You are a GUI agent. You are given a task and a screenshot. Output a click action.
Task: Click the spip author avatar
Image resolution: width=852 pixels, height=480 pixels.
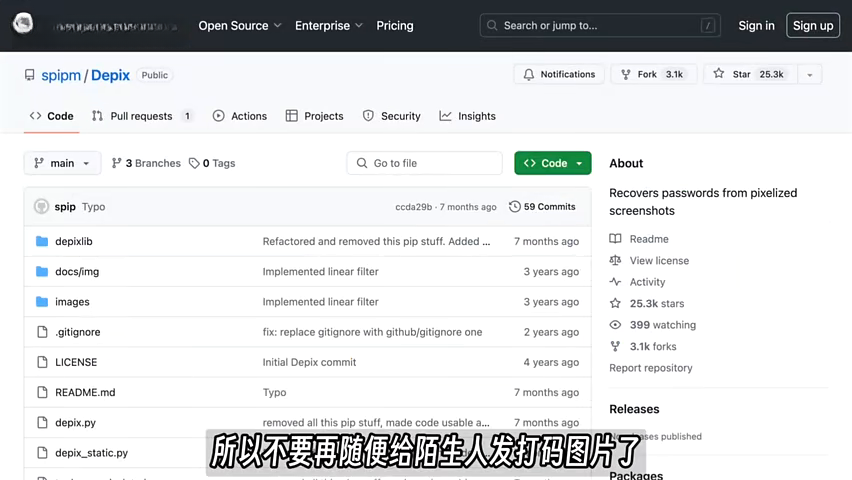(x=41, y=207)
